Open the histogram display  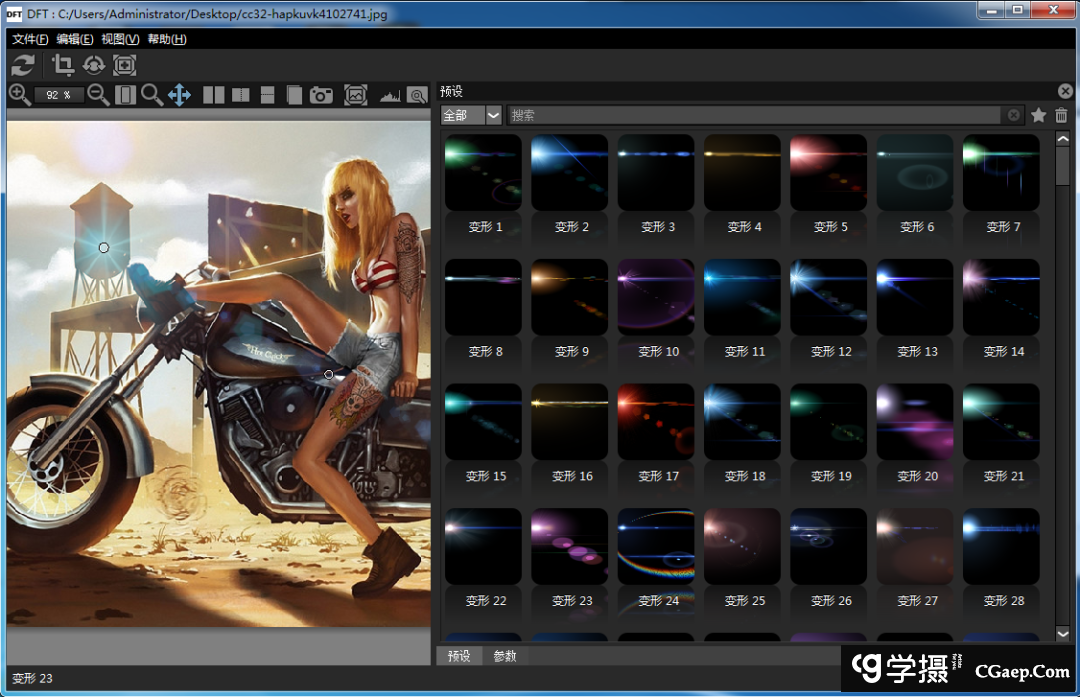point(389,95)
